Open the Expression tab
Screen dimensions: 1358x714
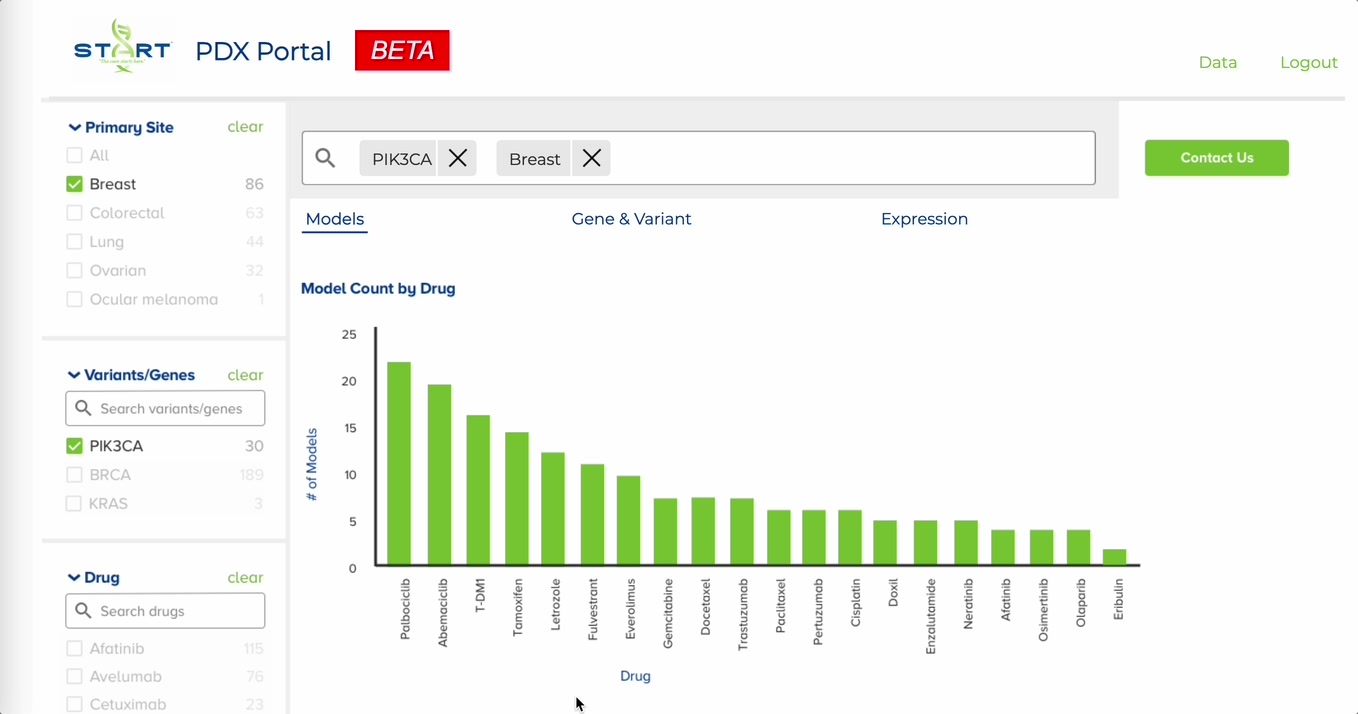(924, 219)
